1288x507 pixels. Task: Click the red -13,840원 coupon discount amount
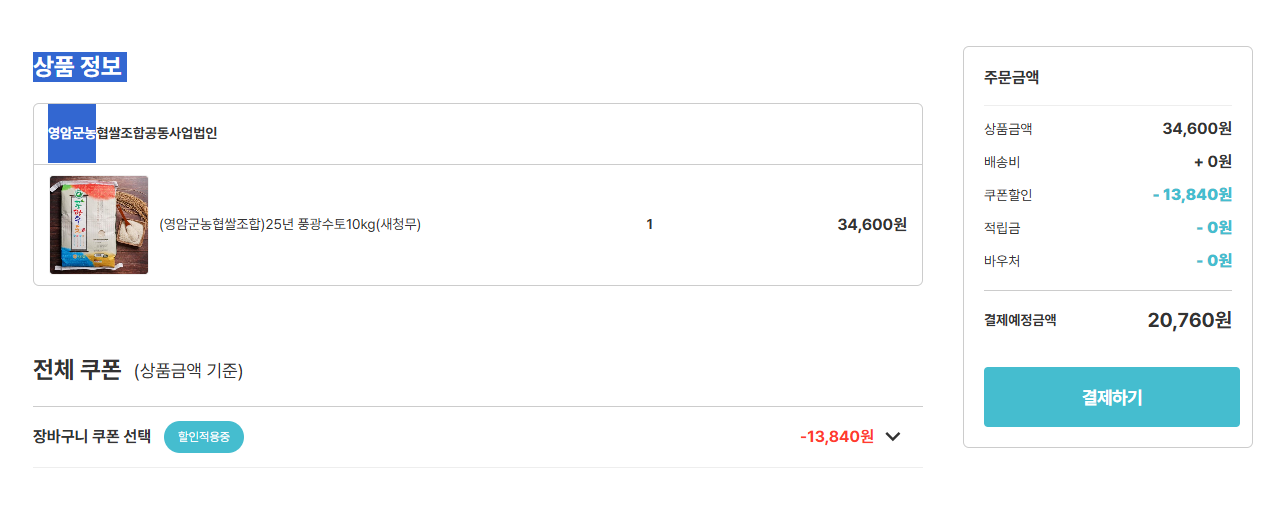pyautogui.click(x=836, y=437)
